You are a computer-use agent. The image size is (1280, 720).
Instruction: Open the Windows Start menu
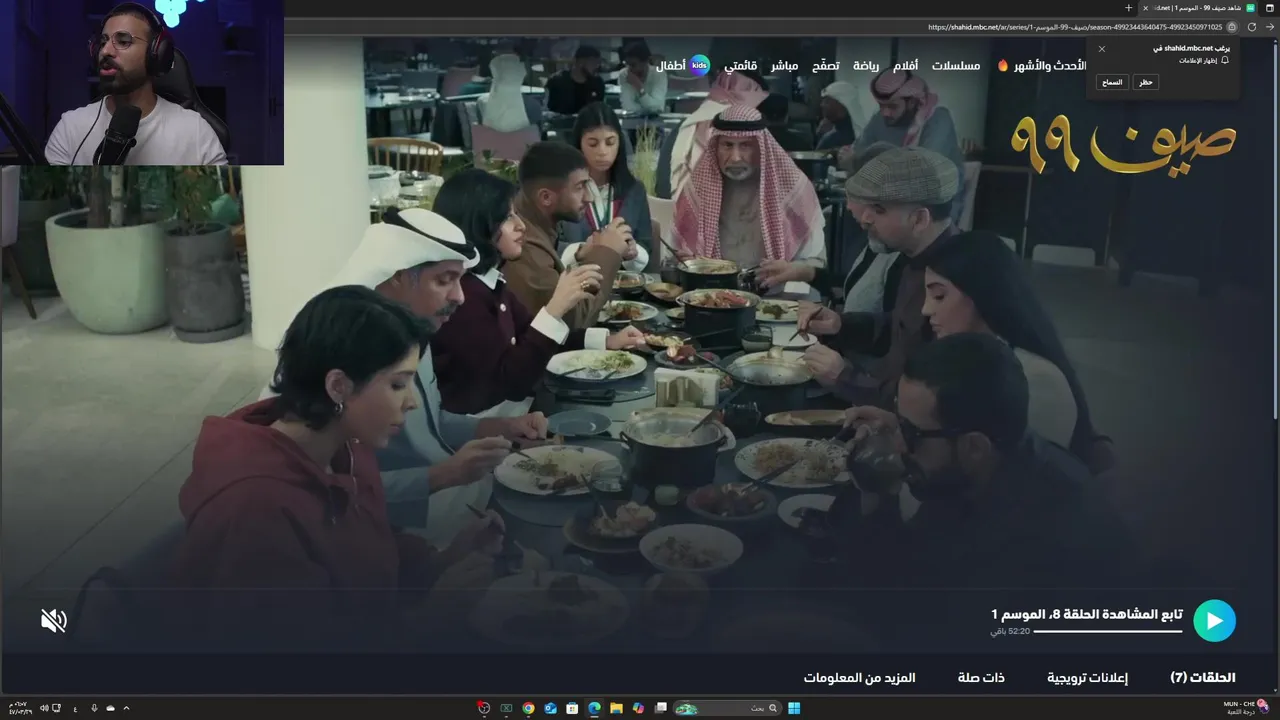[x=794, y=708]
